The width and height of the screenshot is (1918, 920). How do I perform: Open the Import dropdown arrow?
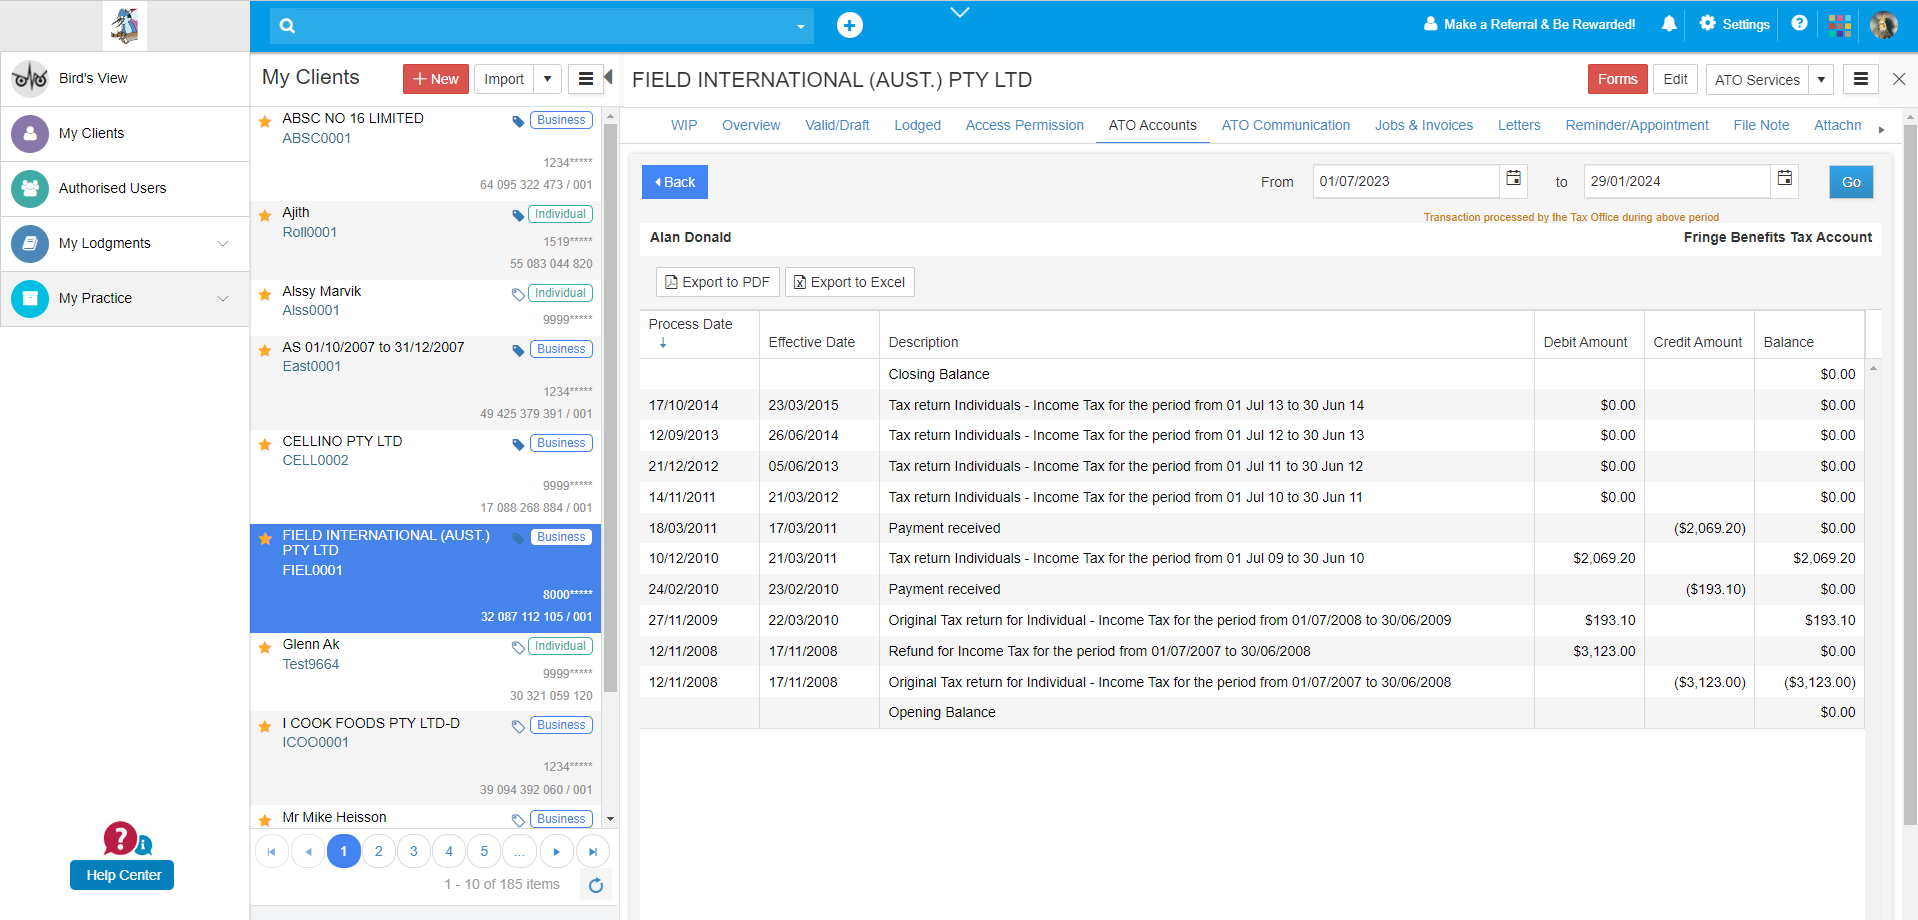click(x=547, y=79)
